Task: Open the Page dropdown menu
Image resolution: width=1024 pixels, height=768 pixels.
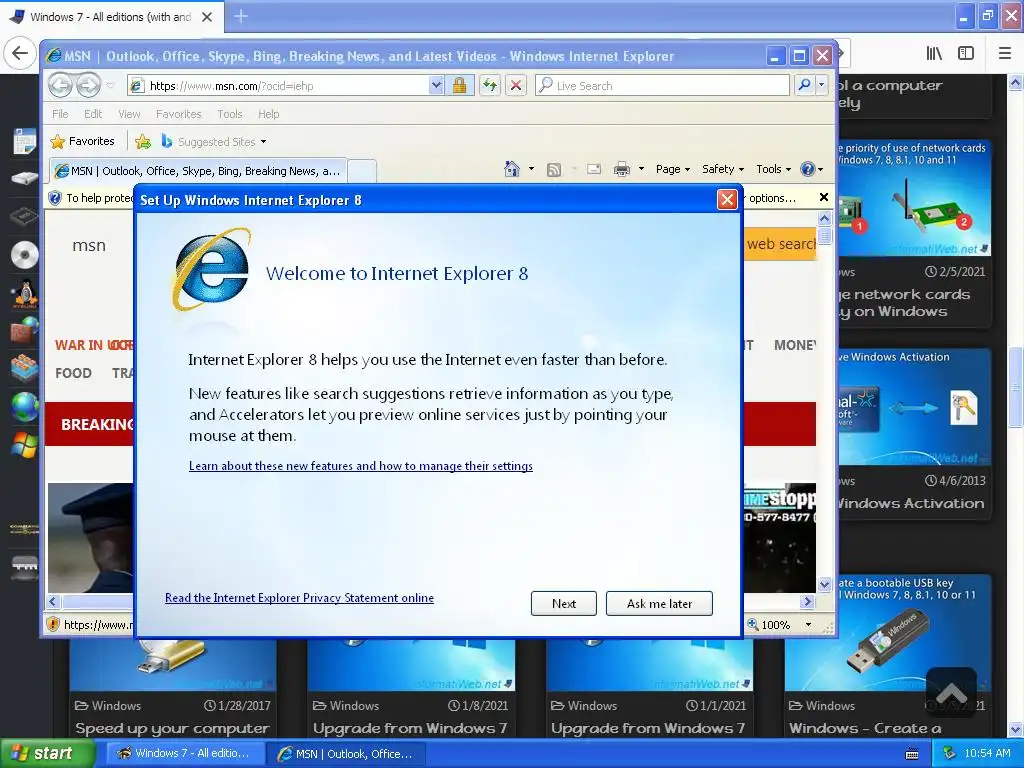Action: pyautogui.click(x=673, y=169)
